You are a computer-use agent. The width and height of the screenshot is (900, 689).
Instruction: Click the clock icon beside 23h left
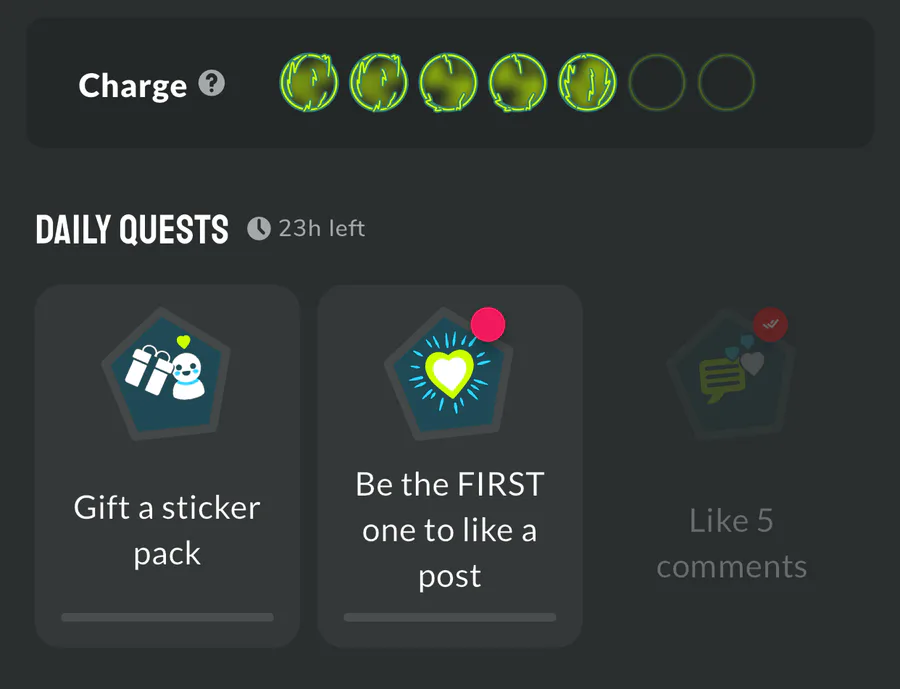(x=259, y=229)
